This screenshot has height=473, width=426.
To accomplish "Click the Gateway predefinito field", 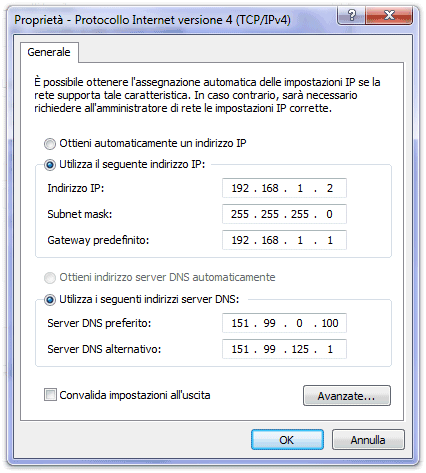I will point(284,240).
